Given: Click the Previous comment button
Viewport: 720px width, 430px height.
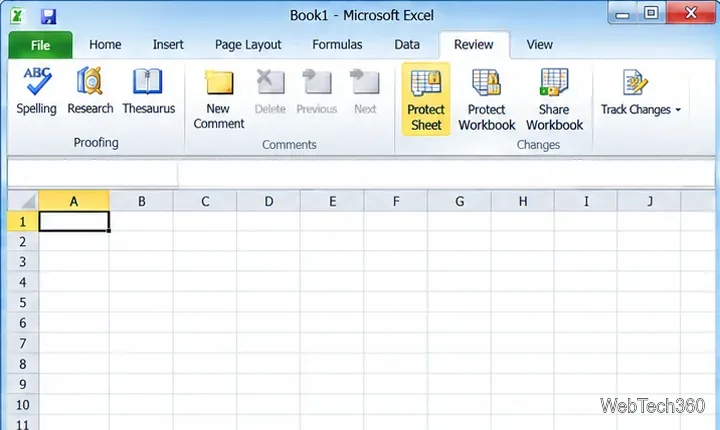Looking at the screenshot, I should pyautogui.click(x=316, y=91).
